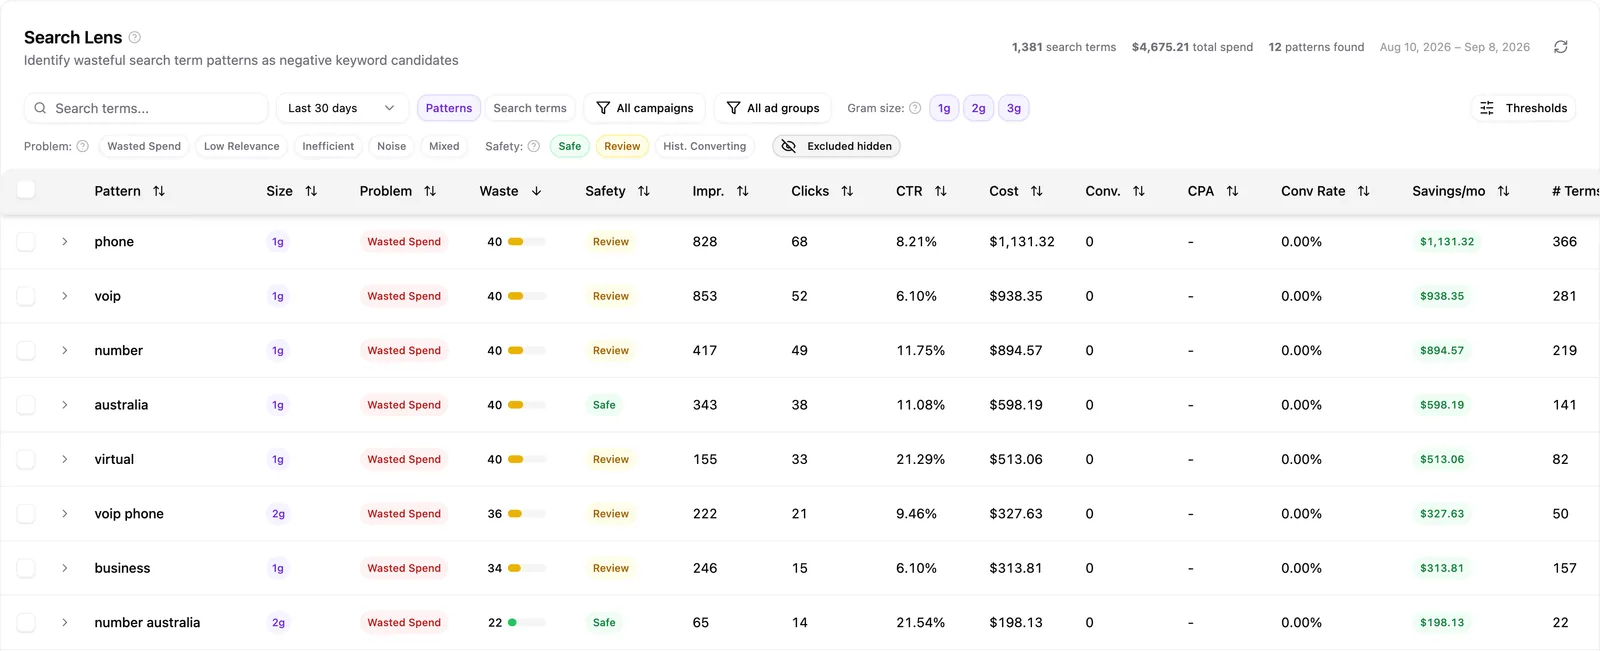
Task: Click the Safe badge in australia row
Action: (604, 405)
